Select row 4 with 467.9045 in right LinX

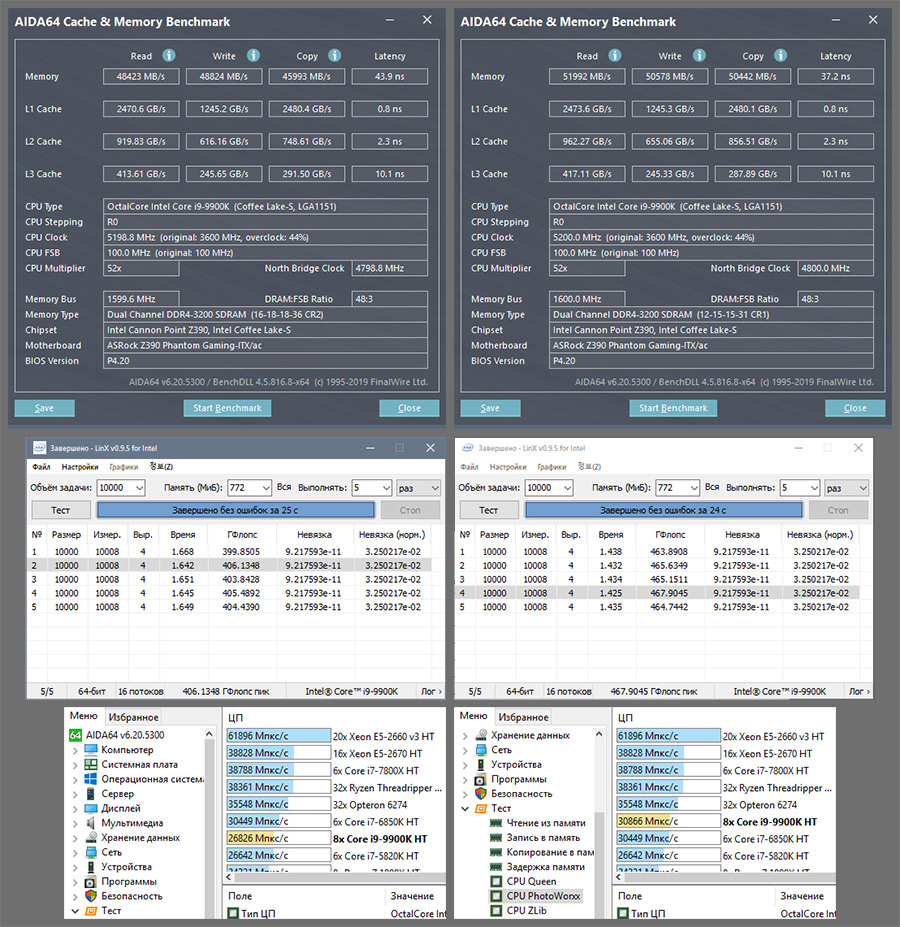coord(656,593)
